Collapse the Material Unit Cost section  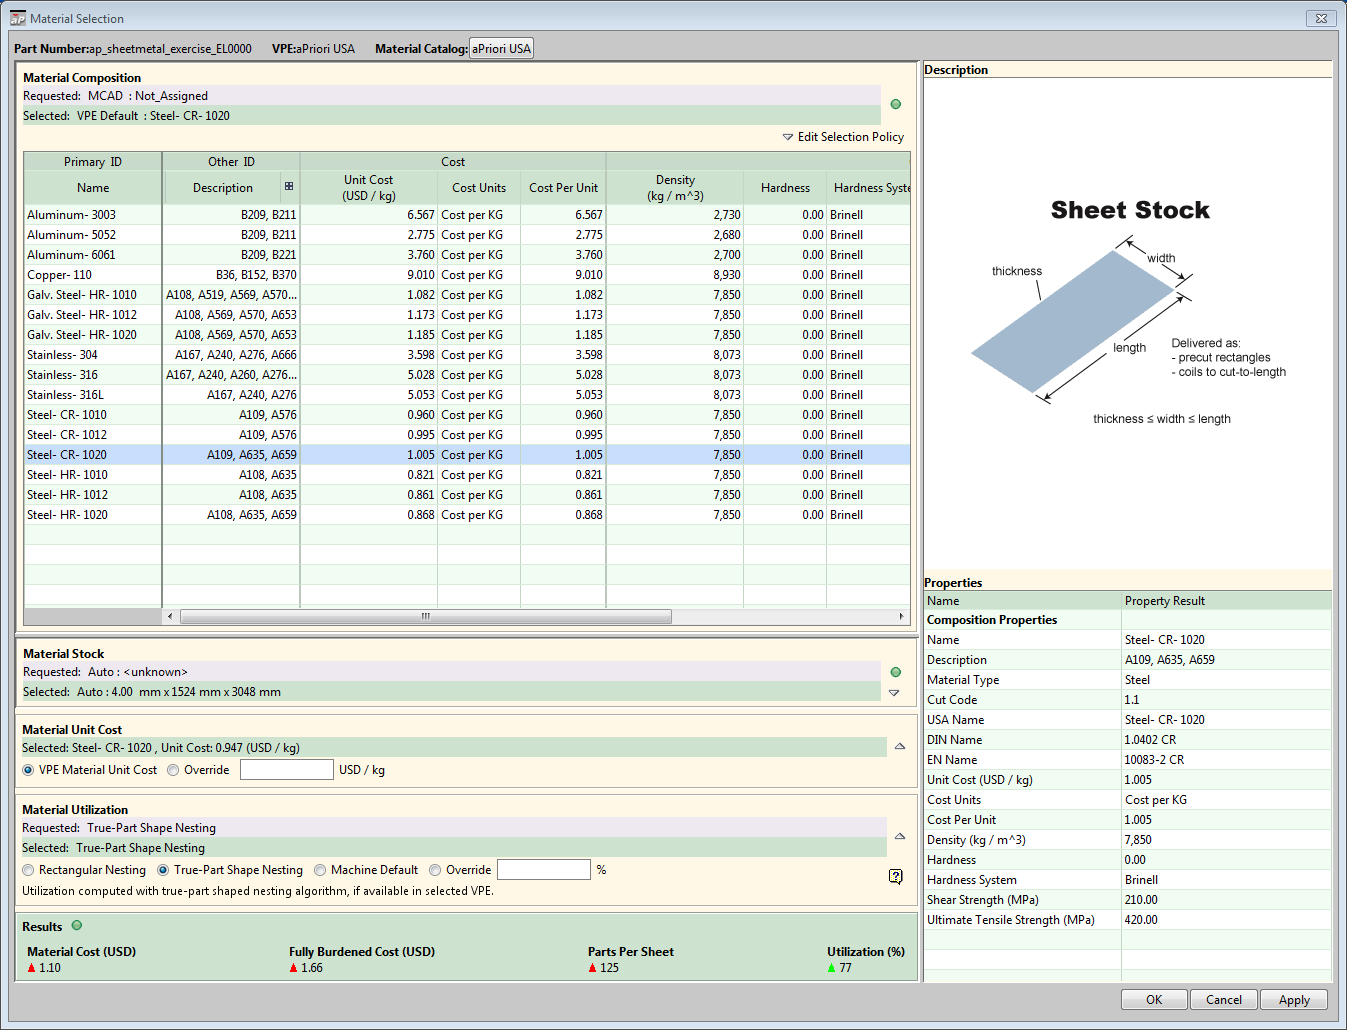click(900, 747)
